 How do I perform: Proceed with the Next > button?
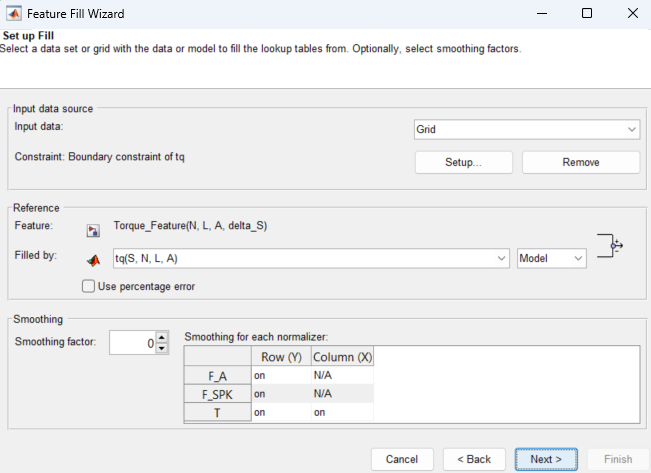tap(546, 459)
